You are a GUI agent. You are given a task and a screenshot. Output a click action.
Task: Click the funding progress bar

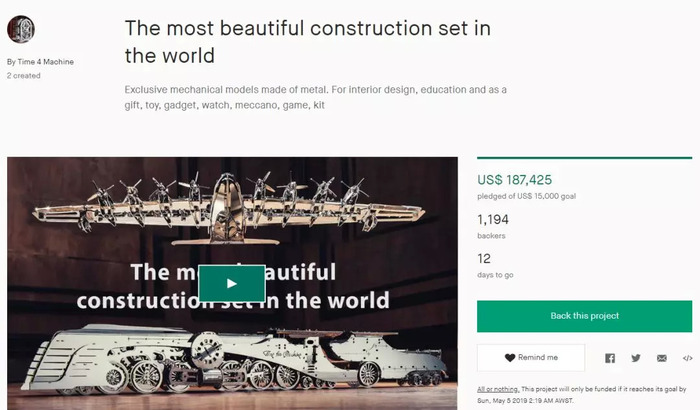tap(584, 158)
